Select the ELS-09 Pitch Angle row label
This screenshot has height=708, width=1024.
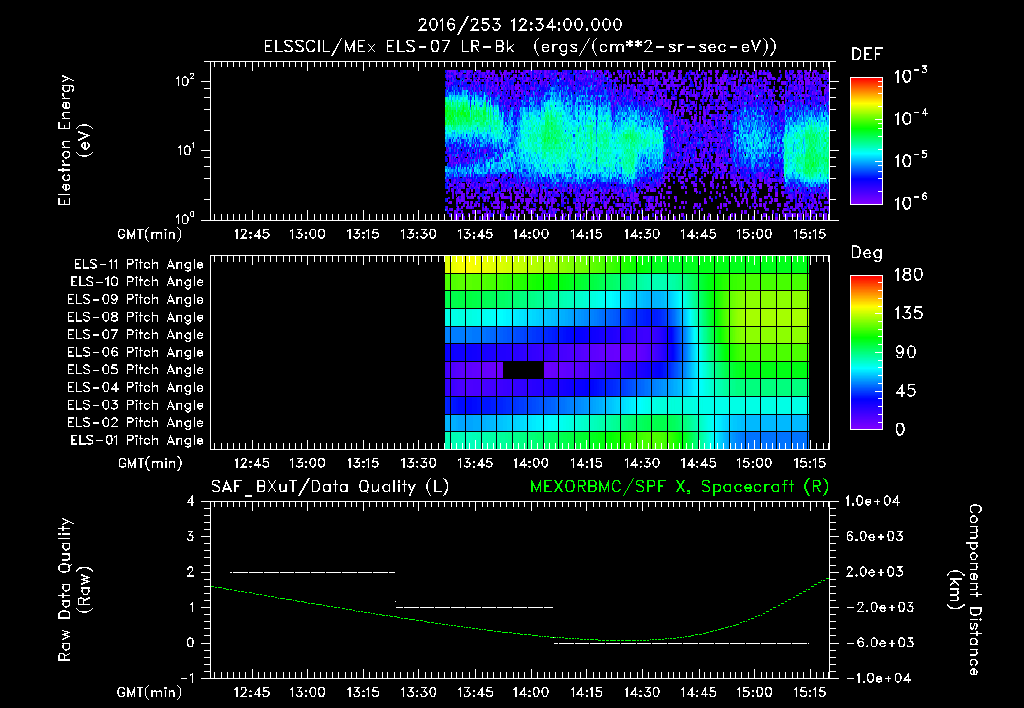[135, 300]
